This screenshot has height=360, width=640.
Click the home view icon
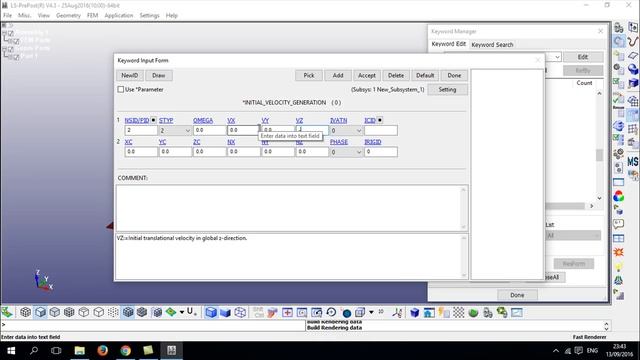click(x=429, y=313)
